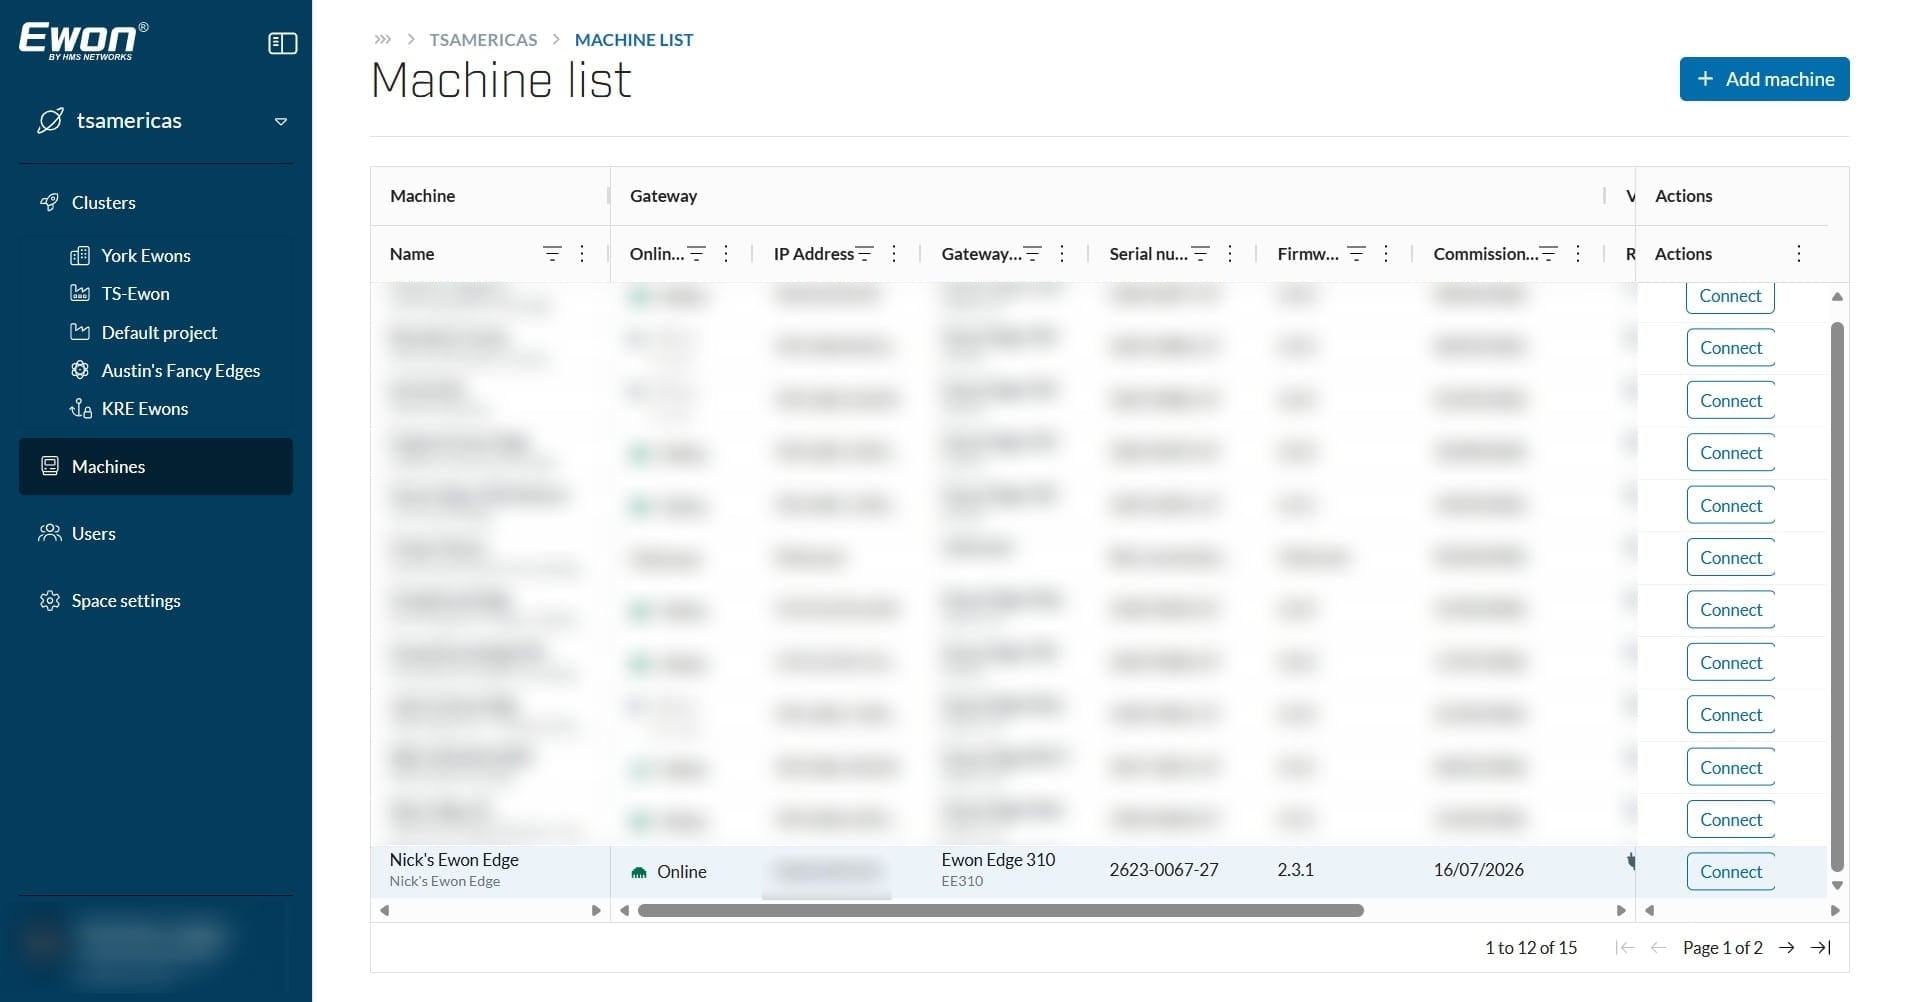Screen dimensions: 1908x1002
Task: Click the right arrow of the Gateway horizontal scrollbar
Action: pyautogui.click(x=1621, y=910)
